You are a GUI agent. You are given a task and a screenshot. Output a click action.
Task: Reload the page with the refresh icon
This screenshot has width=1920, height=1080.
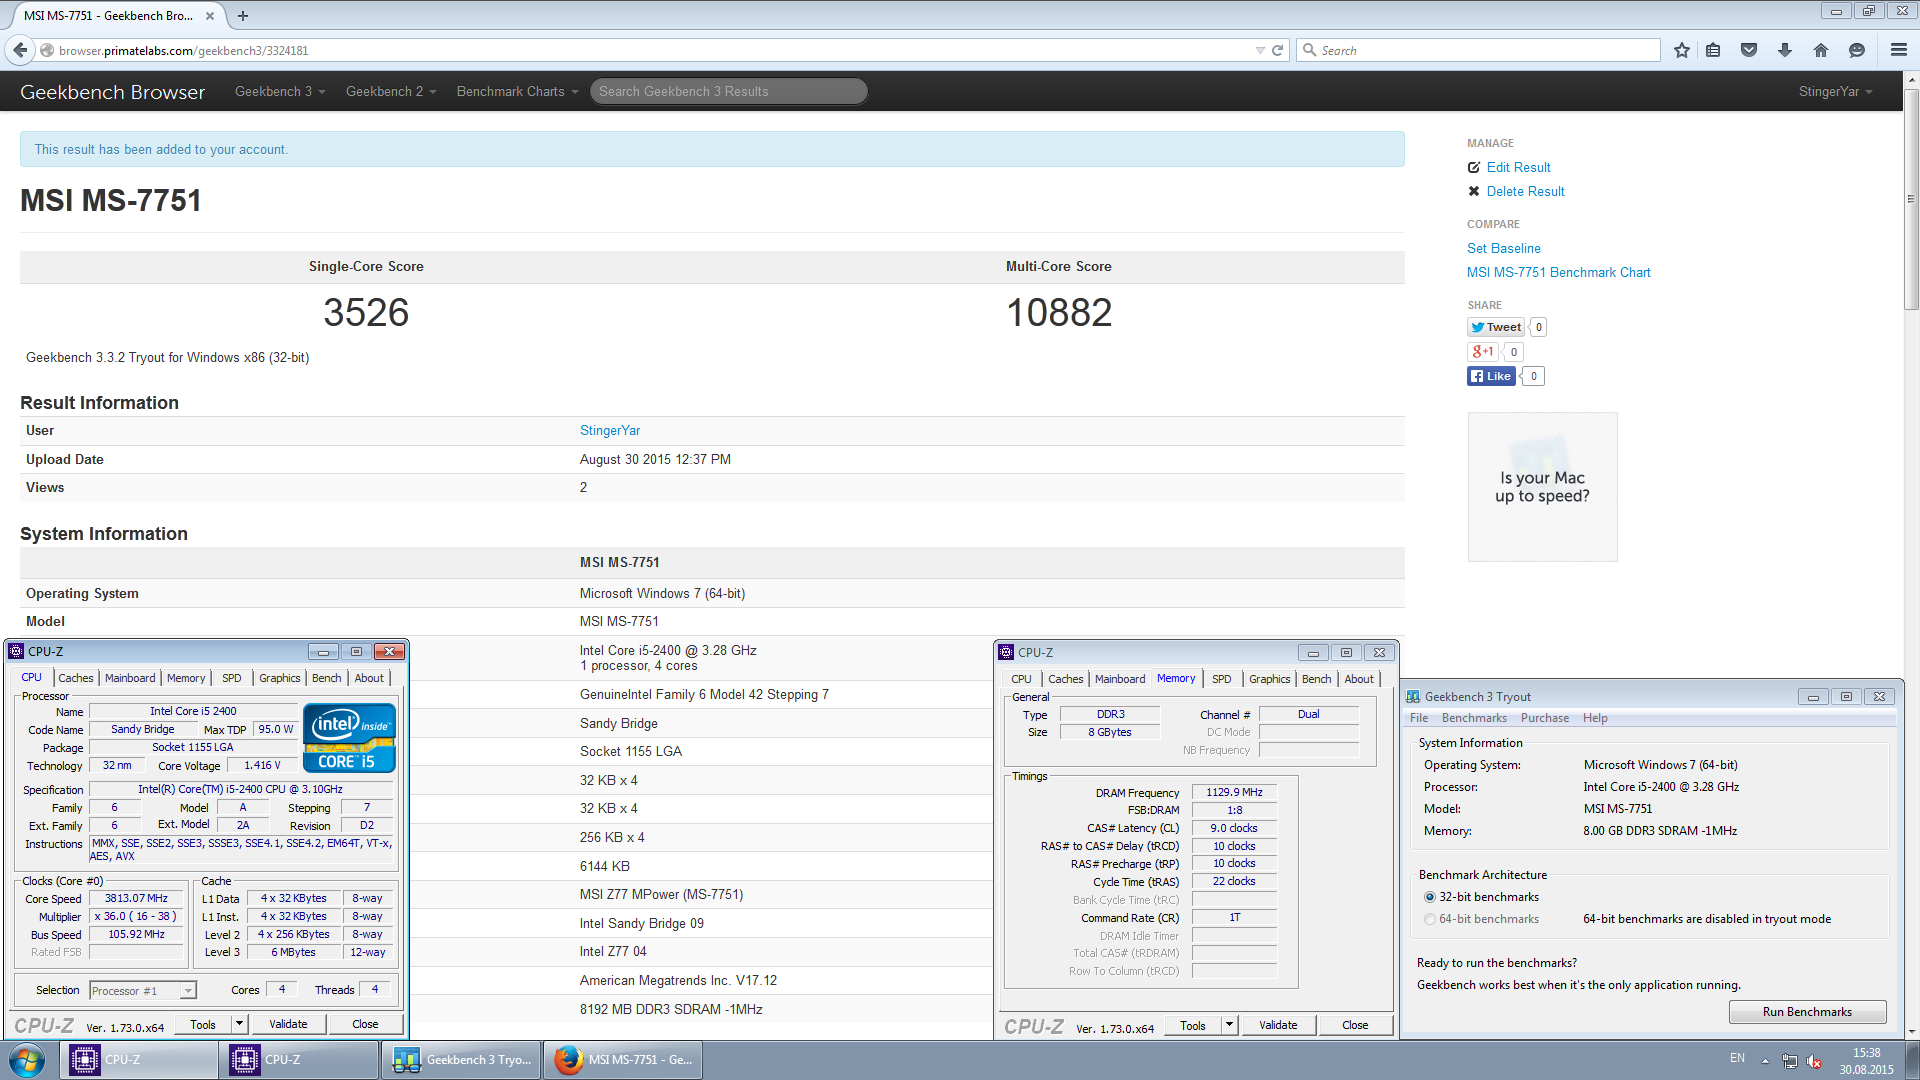pyautogui.click(x=1277, y=50)
